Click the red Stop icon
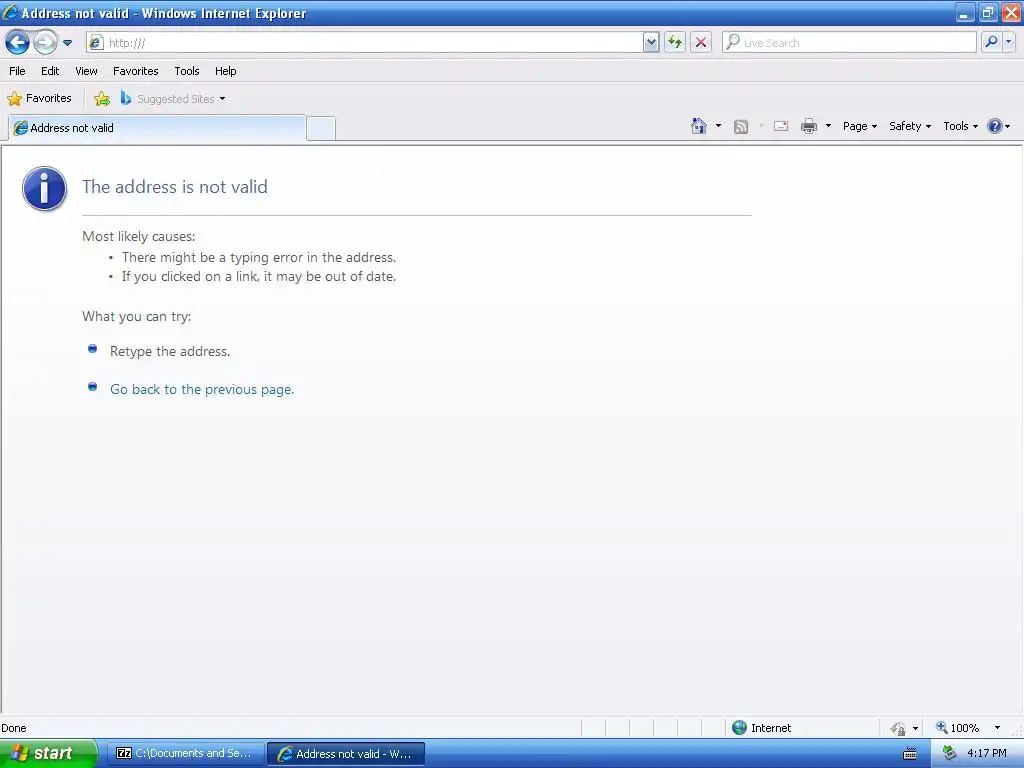Screen dimensions: 1024x768 pos(701,43)
